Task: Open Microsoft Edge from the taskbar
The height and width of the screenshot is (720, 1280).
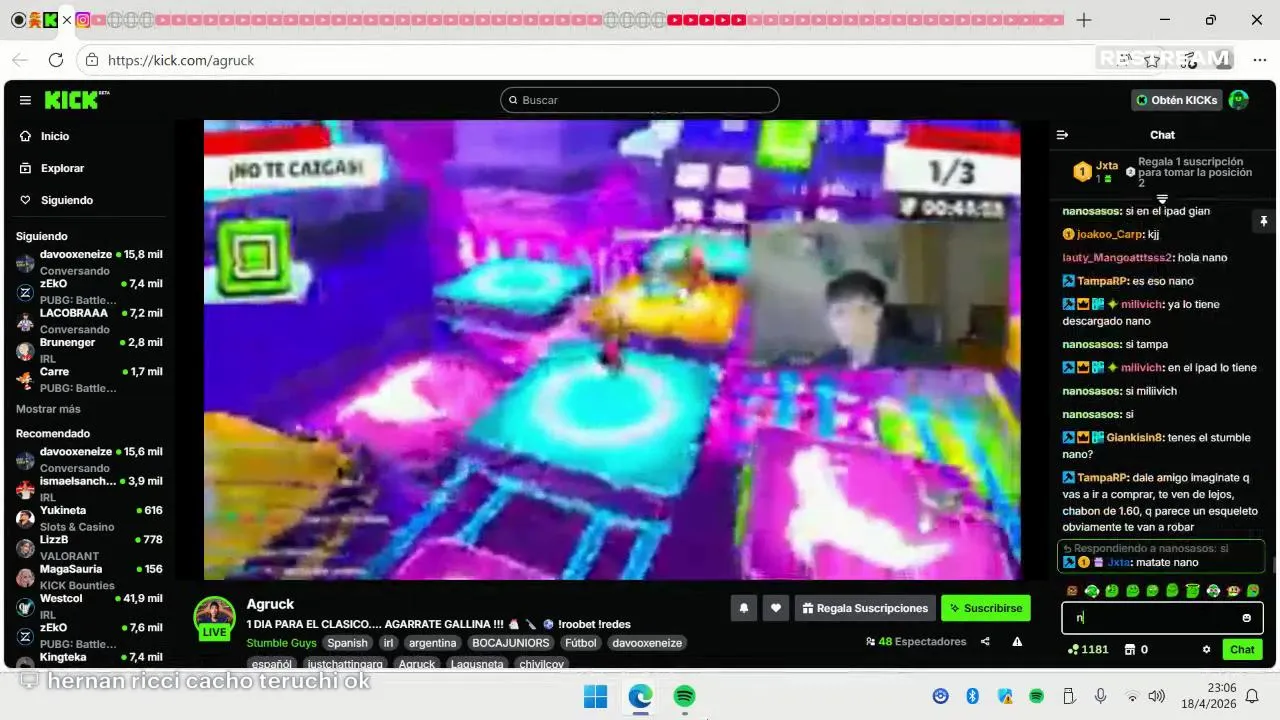Action: pos(640,696)
